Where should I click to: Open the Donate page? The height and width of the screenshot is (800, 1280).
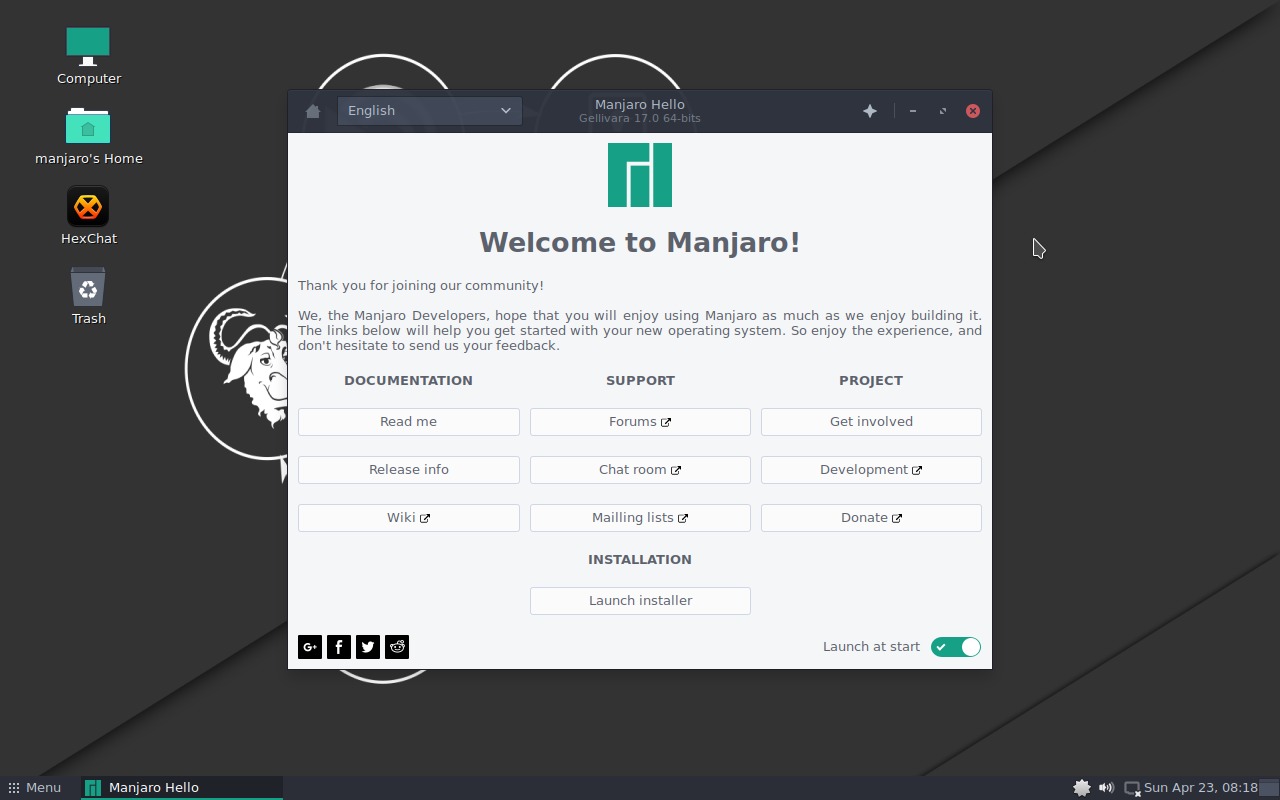click(x=871, y=517)
